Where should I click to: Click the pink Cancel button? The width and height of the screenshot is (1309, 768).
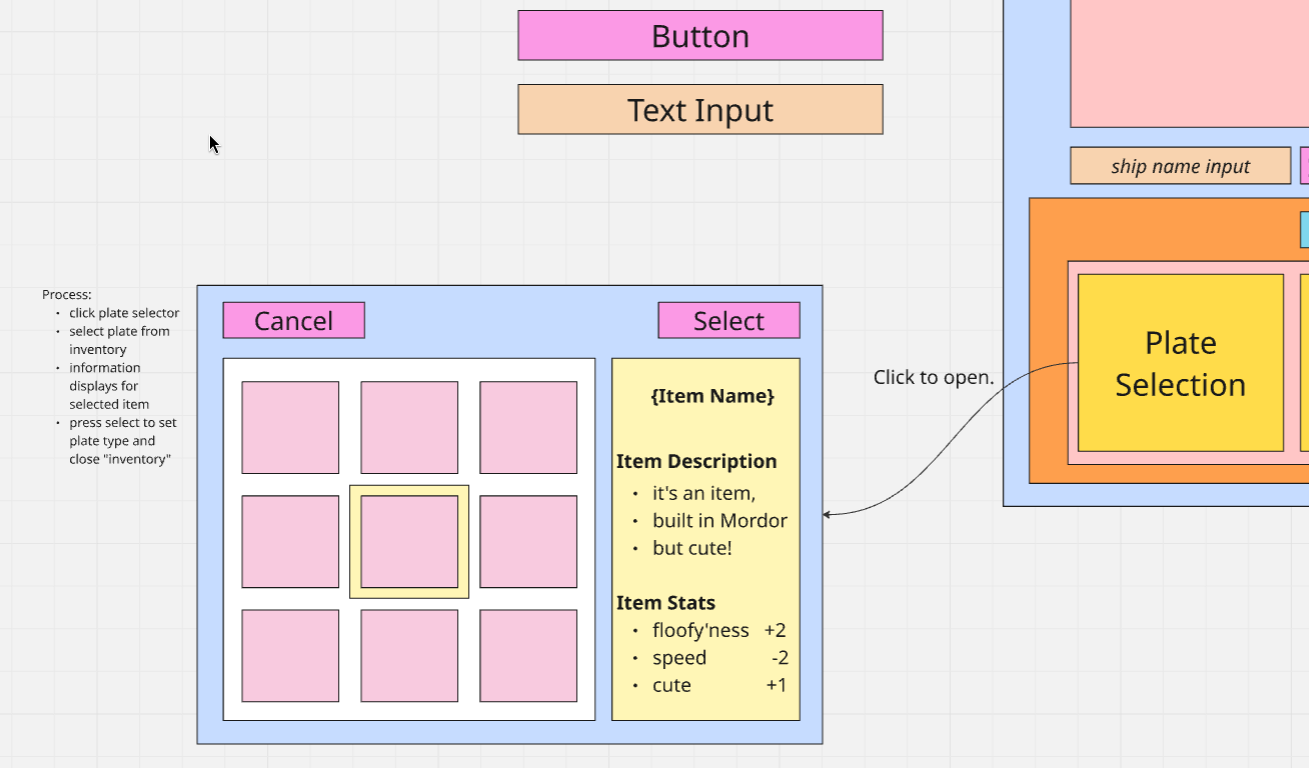pos(293,321)
